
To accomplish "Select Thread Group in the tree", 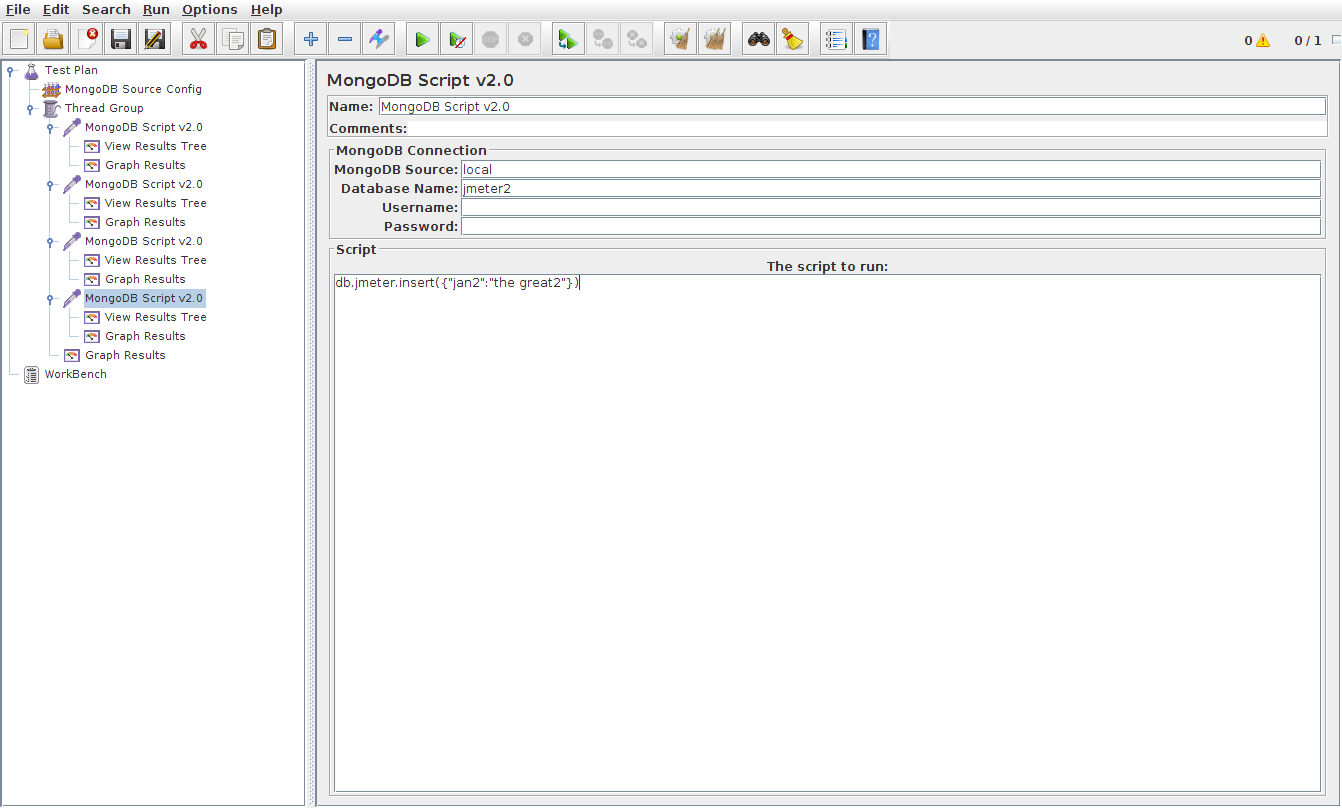I will click(104, 108).
